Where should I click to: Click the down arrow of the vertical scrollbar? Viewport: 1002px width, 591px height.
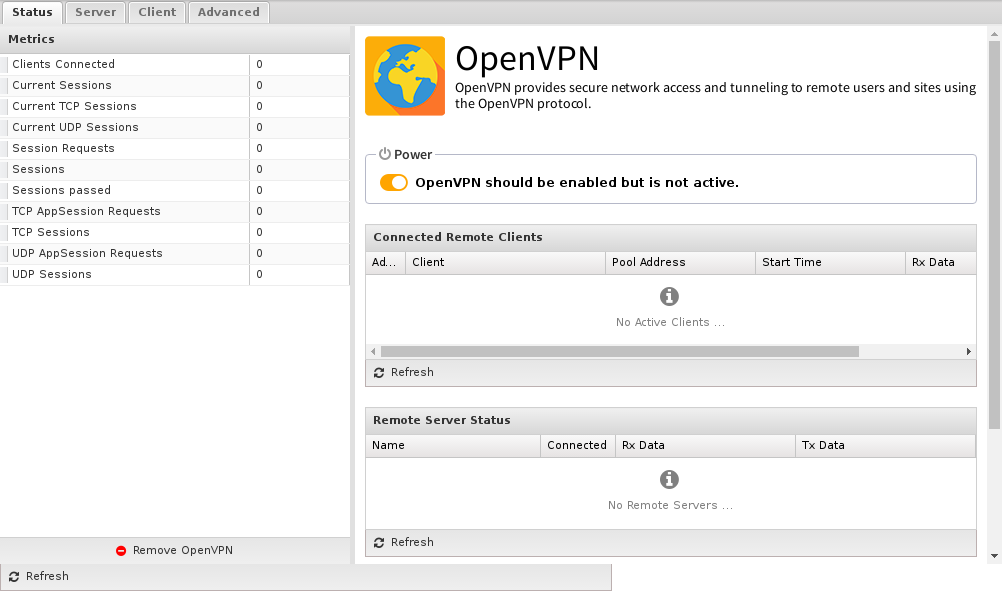pos(994,556)
